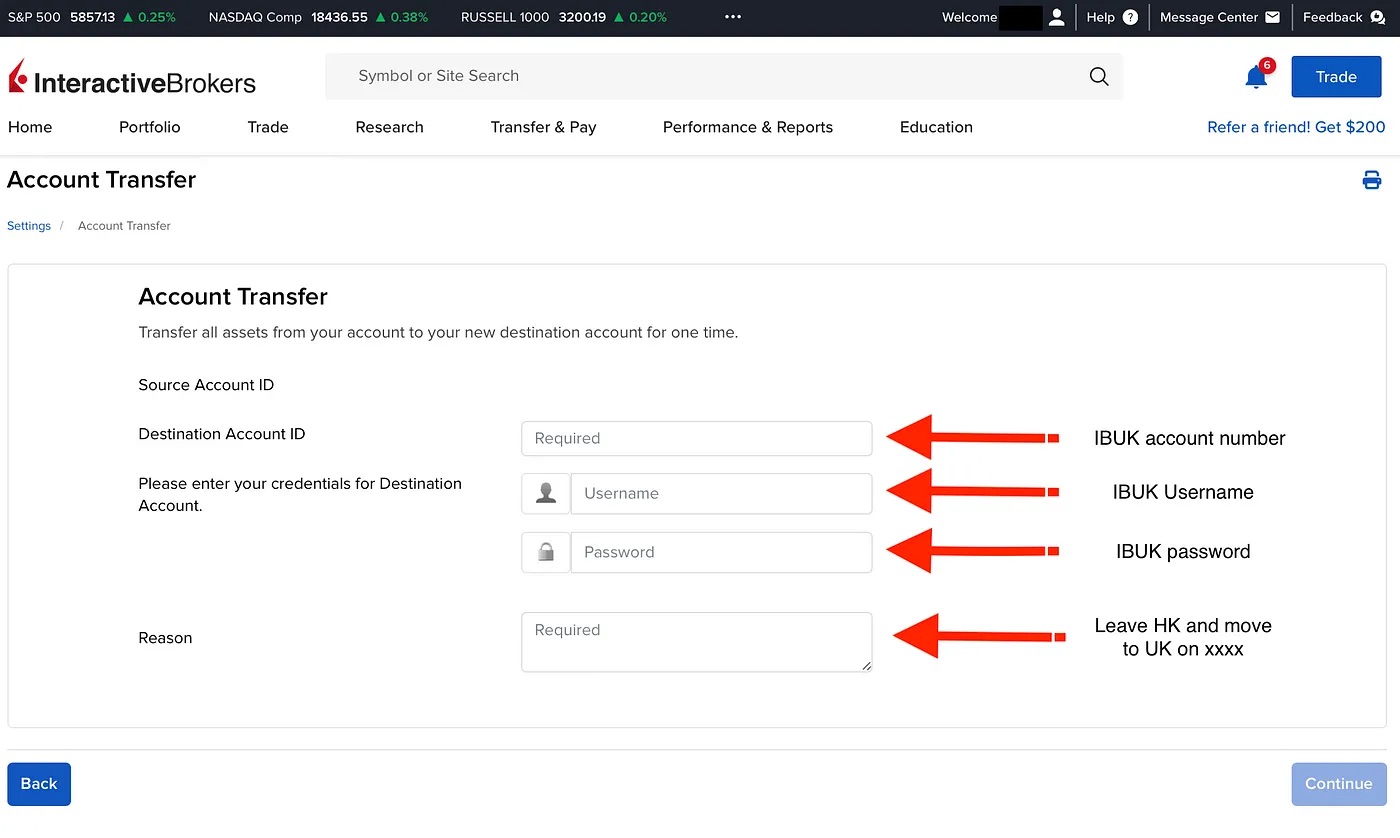Click the search magnifier icon
This screenshot has width=1400, height=838.
[x=1098, y=77]
